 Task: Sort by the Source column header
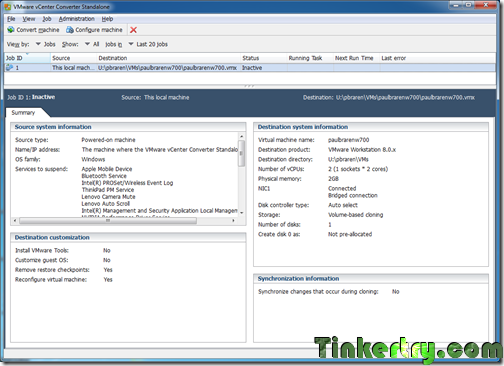tap(74, 58)
